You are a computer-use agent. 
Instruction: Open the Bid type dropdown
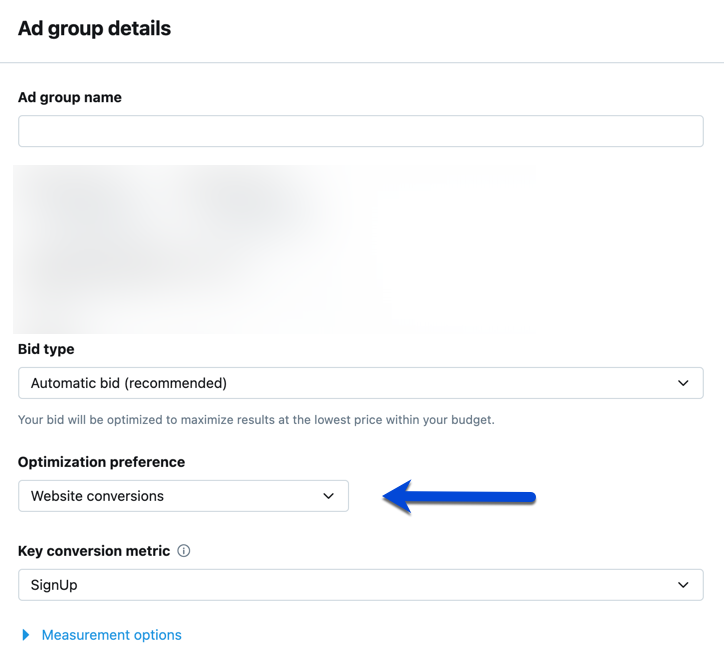pos(360,383)
